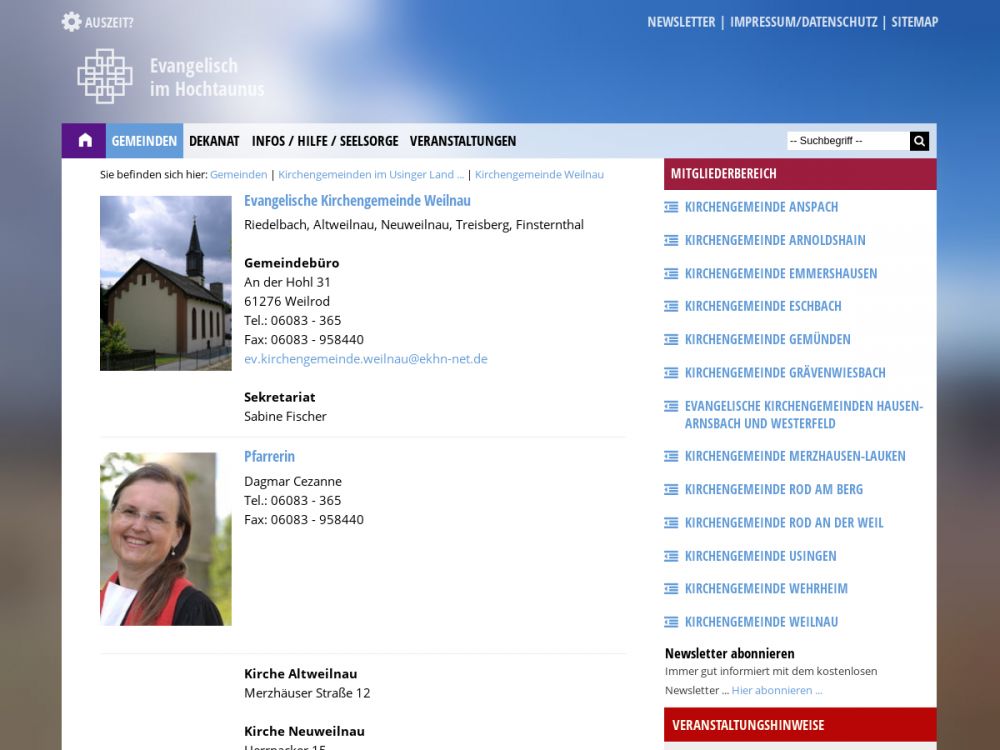Open the Newsletter link in the header
1000x750 pixels.
click(x=681, y=22)
